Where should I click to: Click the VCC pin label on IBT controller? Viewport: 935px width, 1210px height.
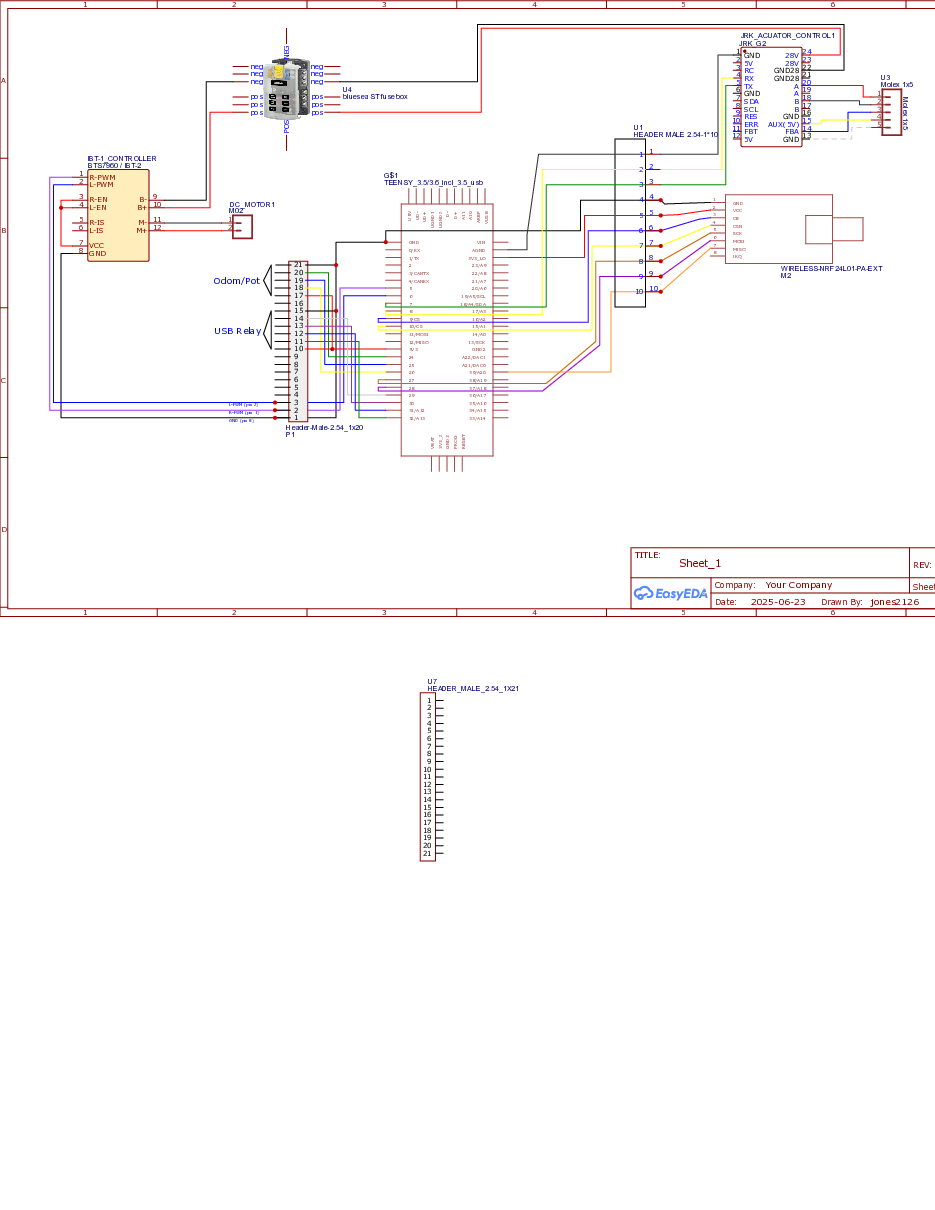pos(96,245)
